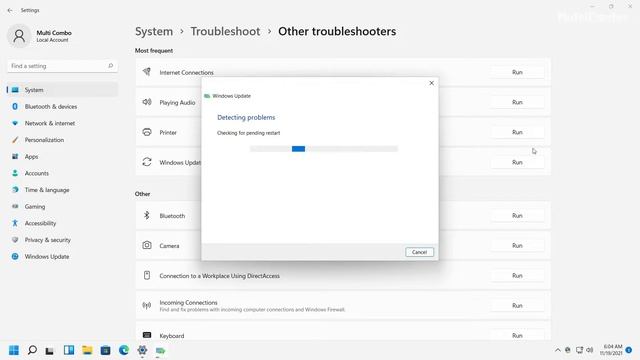Run the Camera troubleshooter

517,246
